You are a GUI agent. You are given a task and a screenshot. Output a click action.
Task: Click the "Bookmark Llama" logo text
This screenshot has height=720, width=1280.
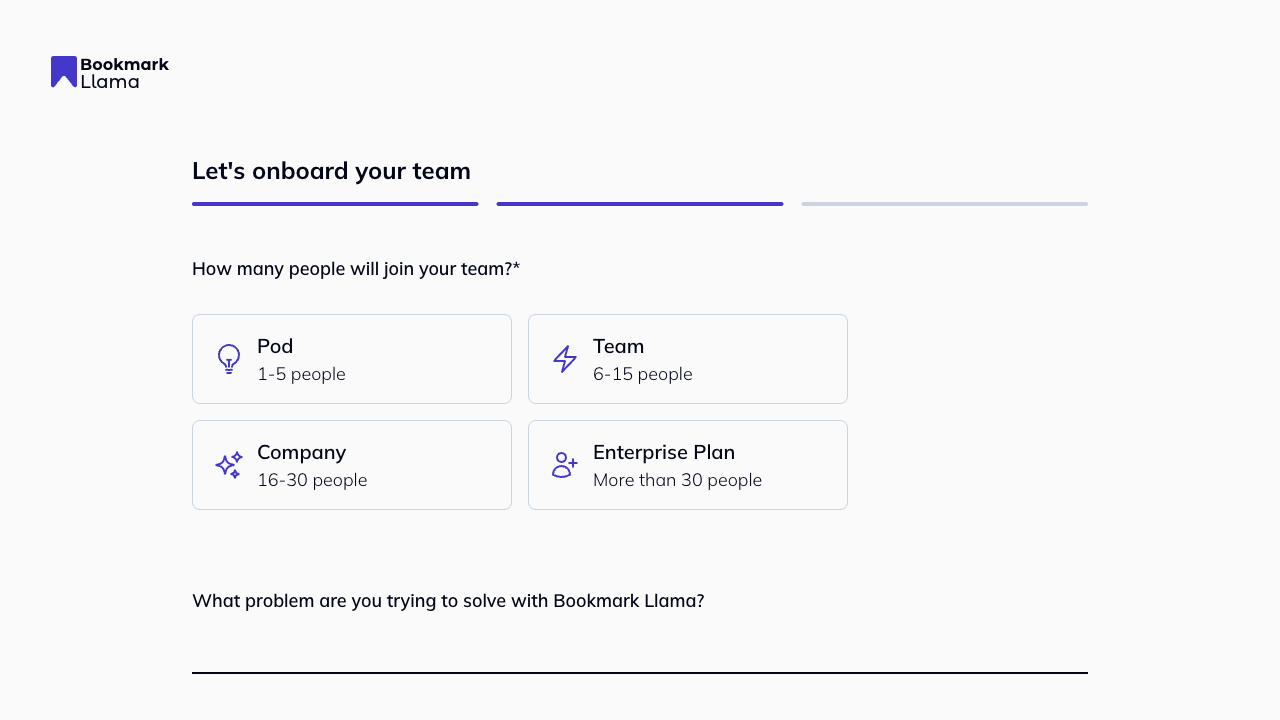coord(124,72)
